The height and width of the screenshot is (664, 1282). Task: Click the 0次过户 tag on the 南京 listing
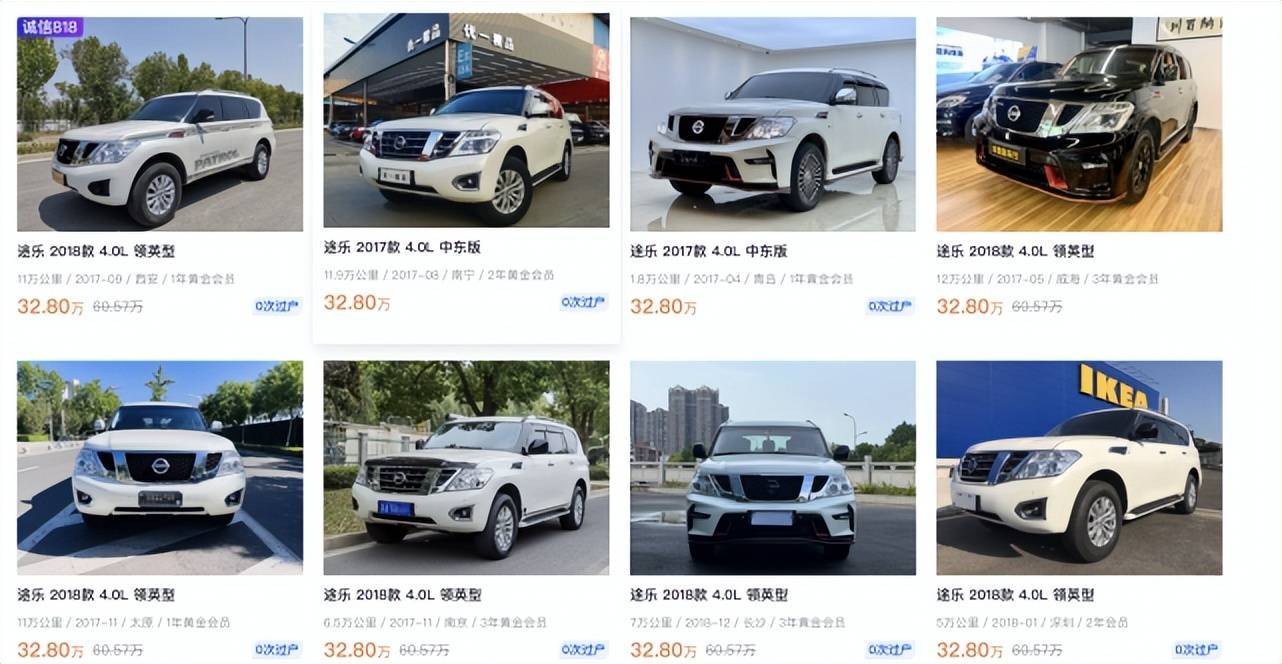[584, 650]
